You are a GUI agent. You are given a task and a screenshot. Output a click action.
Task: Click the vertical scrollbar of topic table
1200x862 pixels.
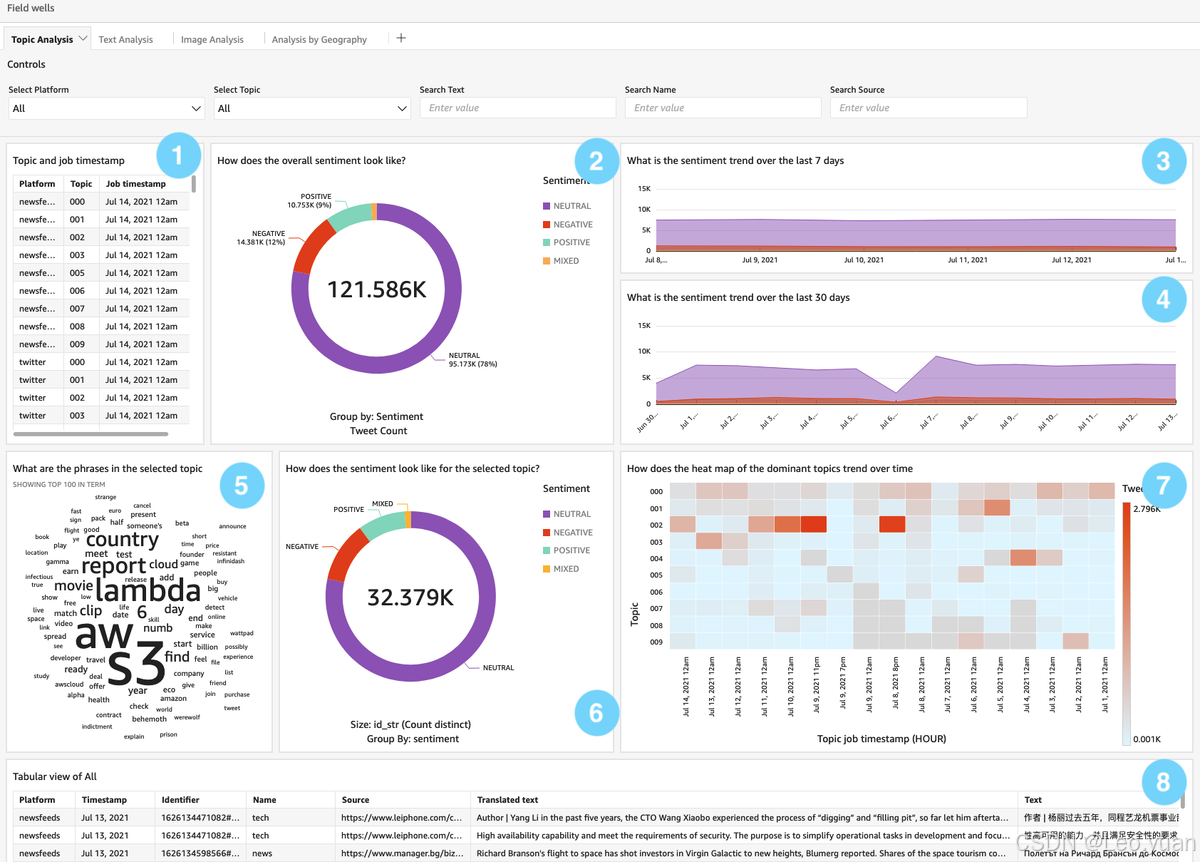tap(194, 184)
